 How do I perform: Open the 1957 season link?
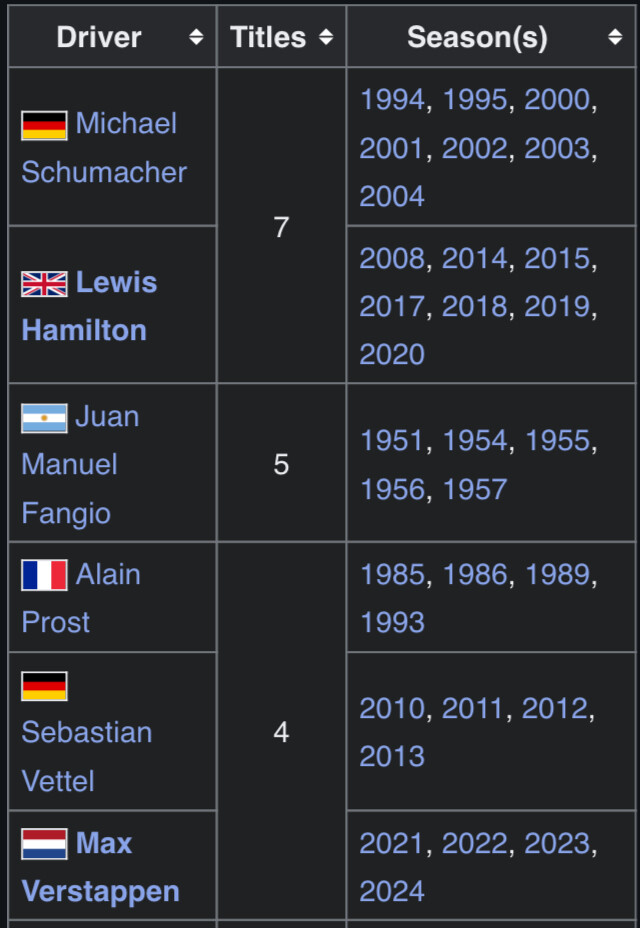point(475,489)
